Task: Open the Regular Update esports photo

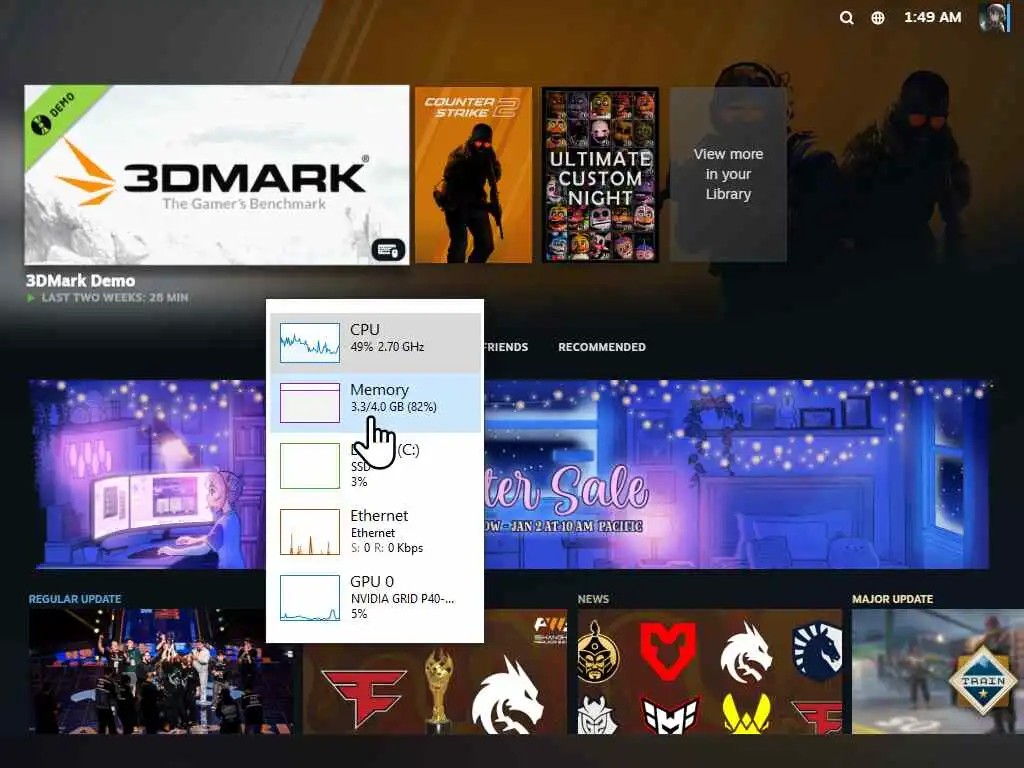Action: [x=161, y=672]
